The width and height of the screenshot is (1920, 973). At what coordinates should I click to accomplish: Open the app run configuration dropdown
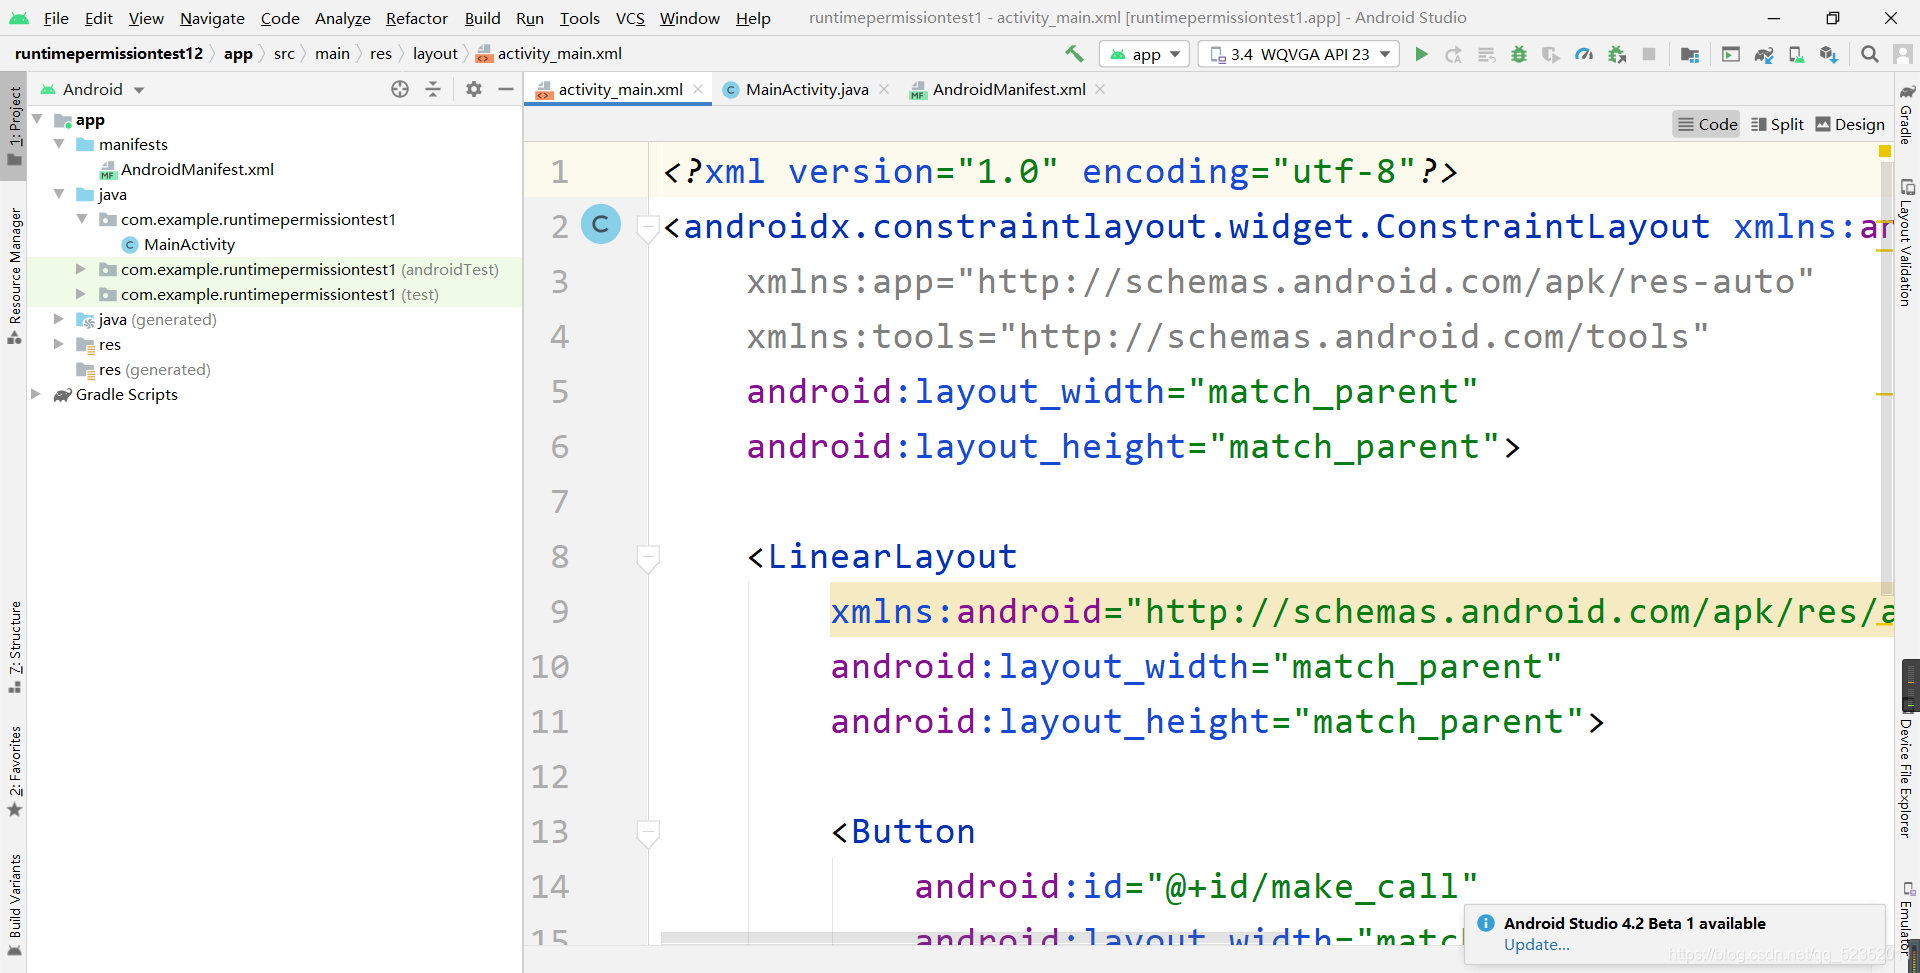tap(1144, 54)
